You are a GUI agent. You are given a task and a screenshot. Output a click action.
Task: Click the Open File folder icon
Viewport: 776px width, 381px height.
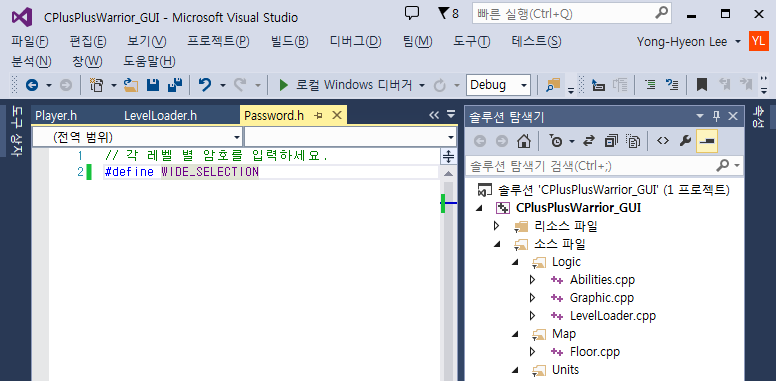click(131, 85)
